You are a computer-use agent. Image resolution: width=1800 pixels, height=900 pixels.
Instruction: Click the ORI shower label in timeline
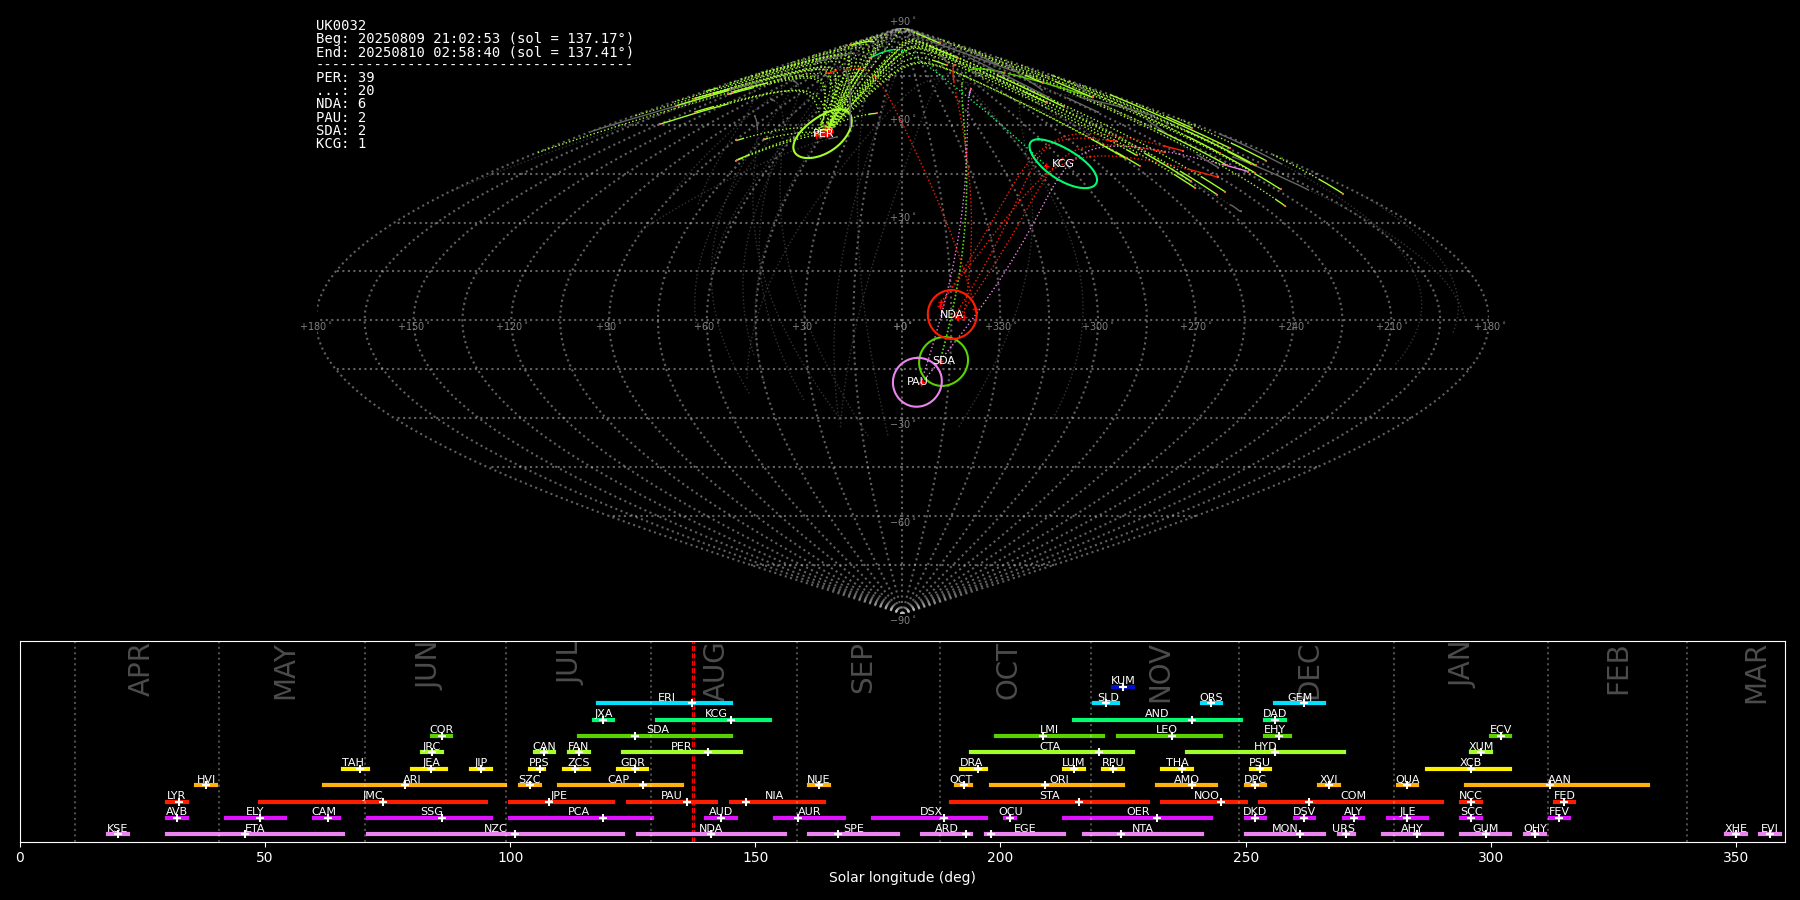click(1059, 780)
